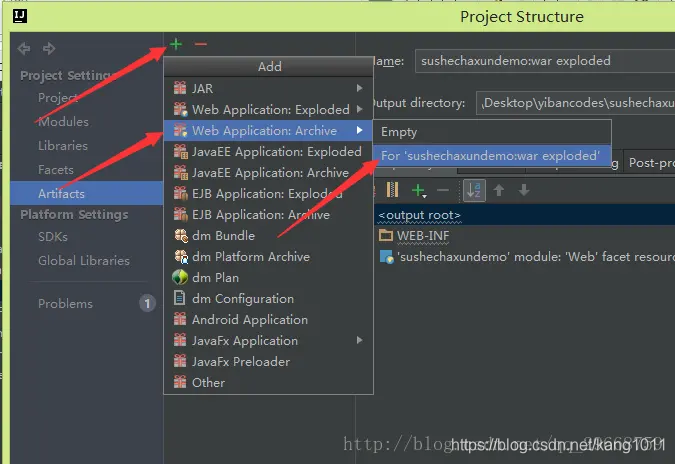Click the gray remove element button
Viewport: 675px width, 464px height.
click(x=443, y=190)
